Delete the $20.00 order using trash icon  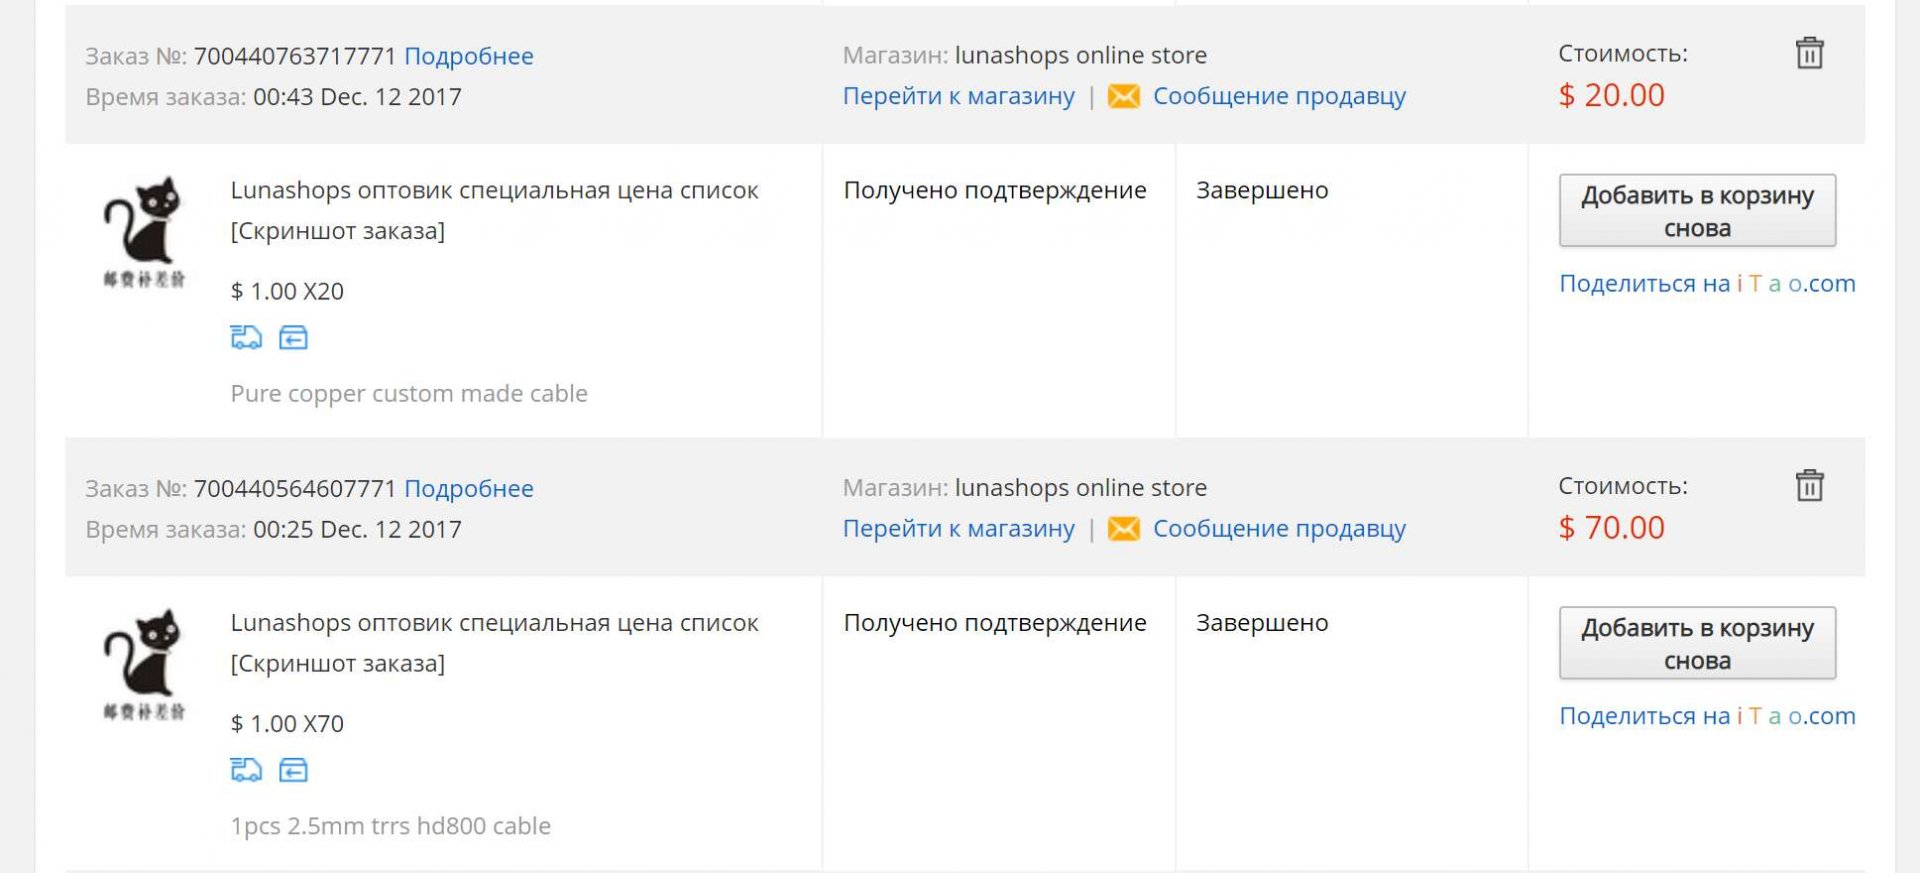point(1809,53)
